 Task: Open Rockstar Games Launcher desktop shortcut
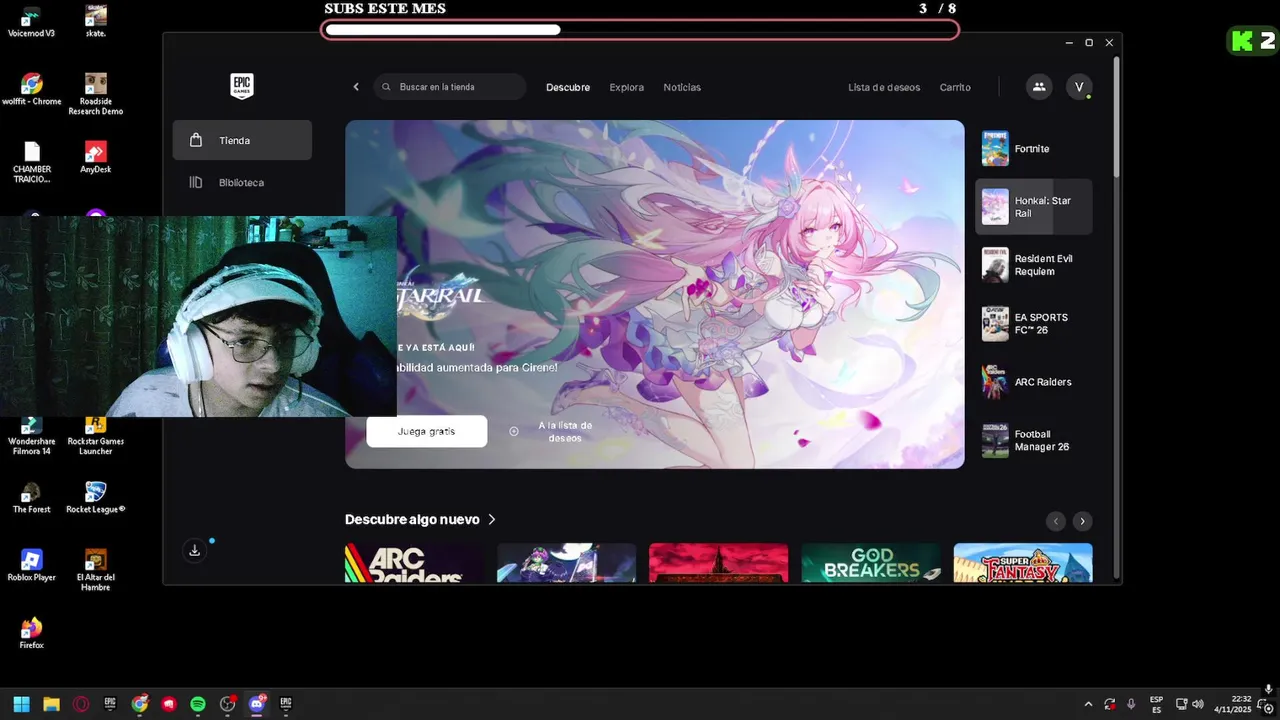[x=96, y=437]
